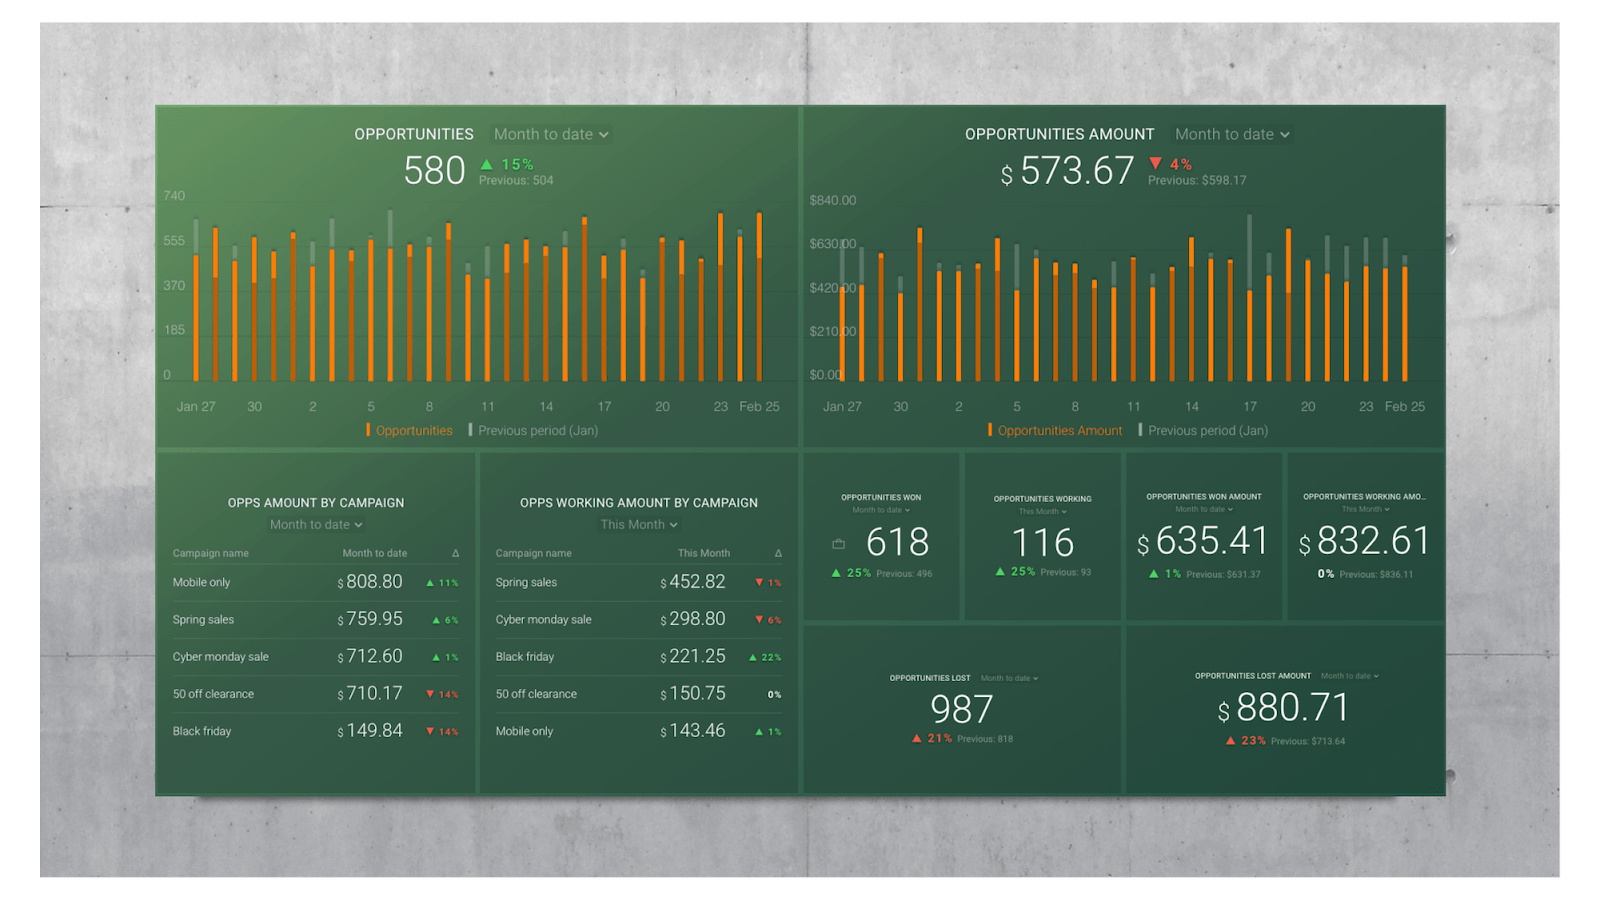1600x900 pixels.
Task: Click the OPPORTUNITIES chart title
Action: 414,134
